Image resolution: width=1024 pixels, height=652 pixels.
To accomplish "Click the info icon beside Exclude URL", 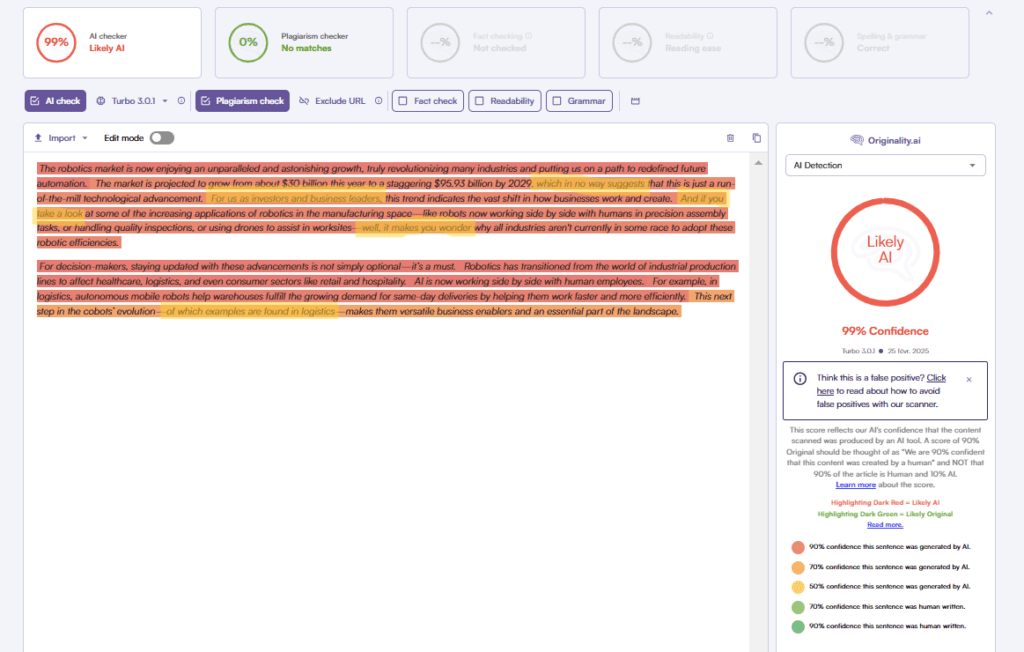I will (x=378, y=101).
